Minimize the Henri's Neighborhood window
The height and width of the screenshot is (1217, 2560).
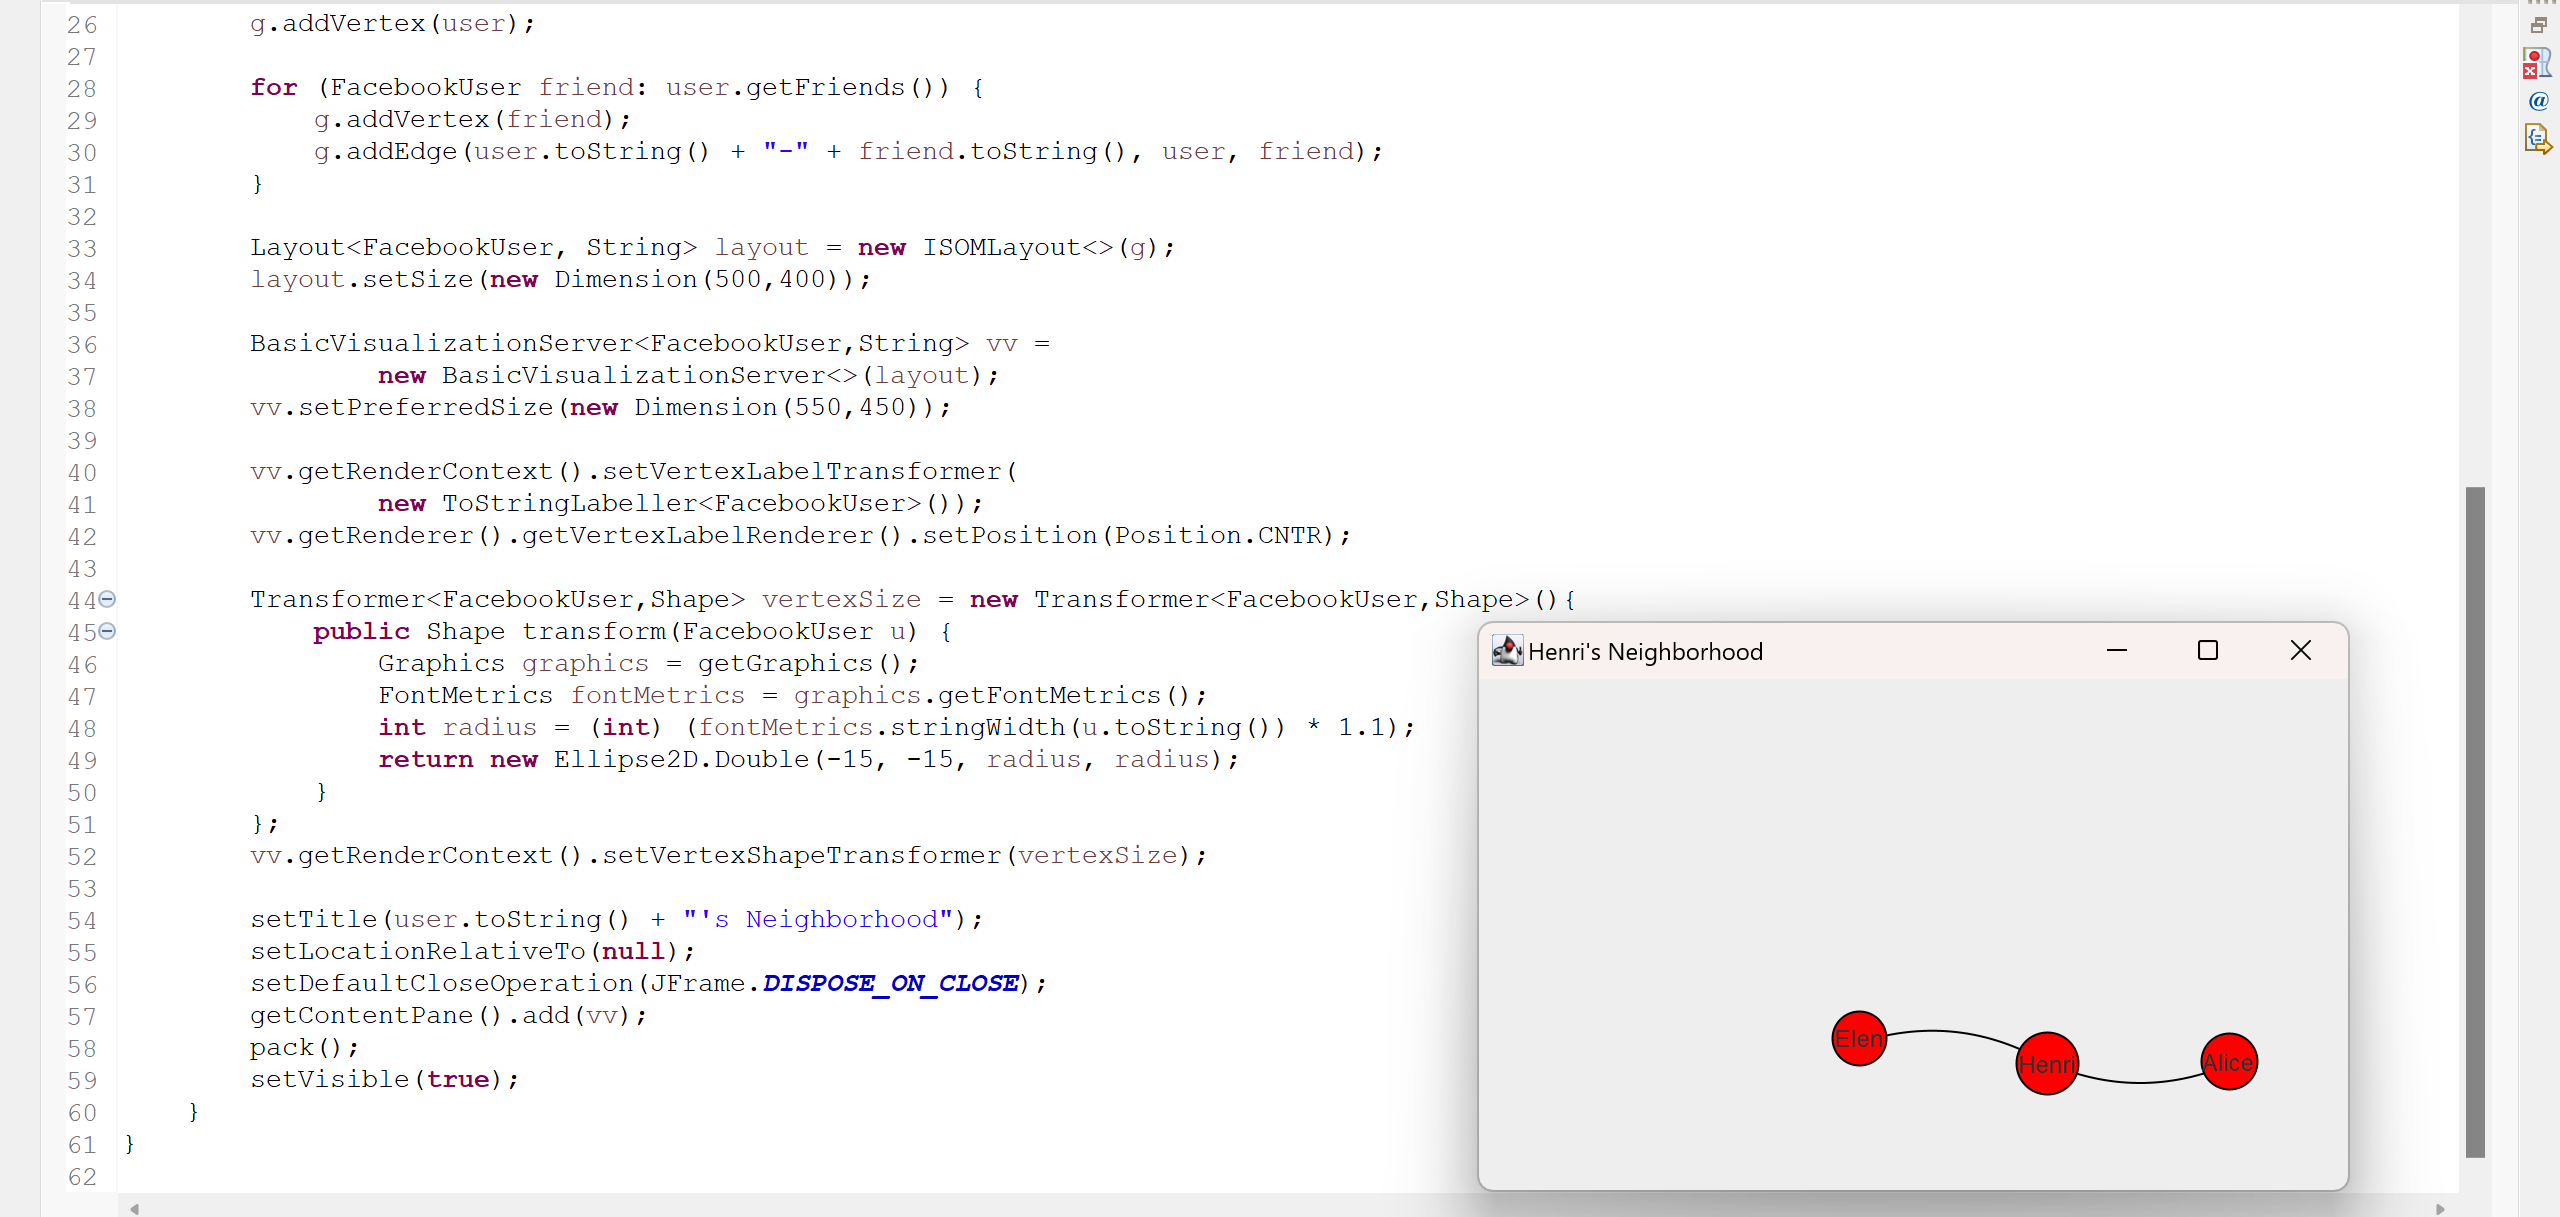point(2117,650)
